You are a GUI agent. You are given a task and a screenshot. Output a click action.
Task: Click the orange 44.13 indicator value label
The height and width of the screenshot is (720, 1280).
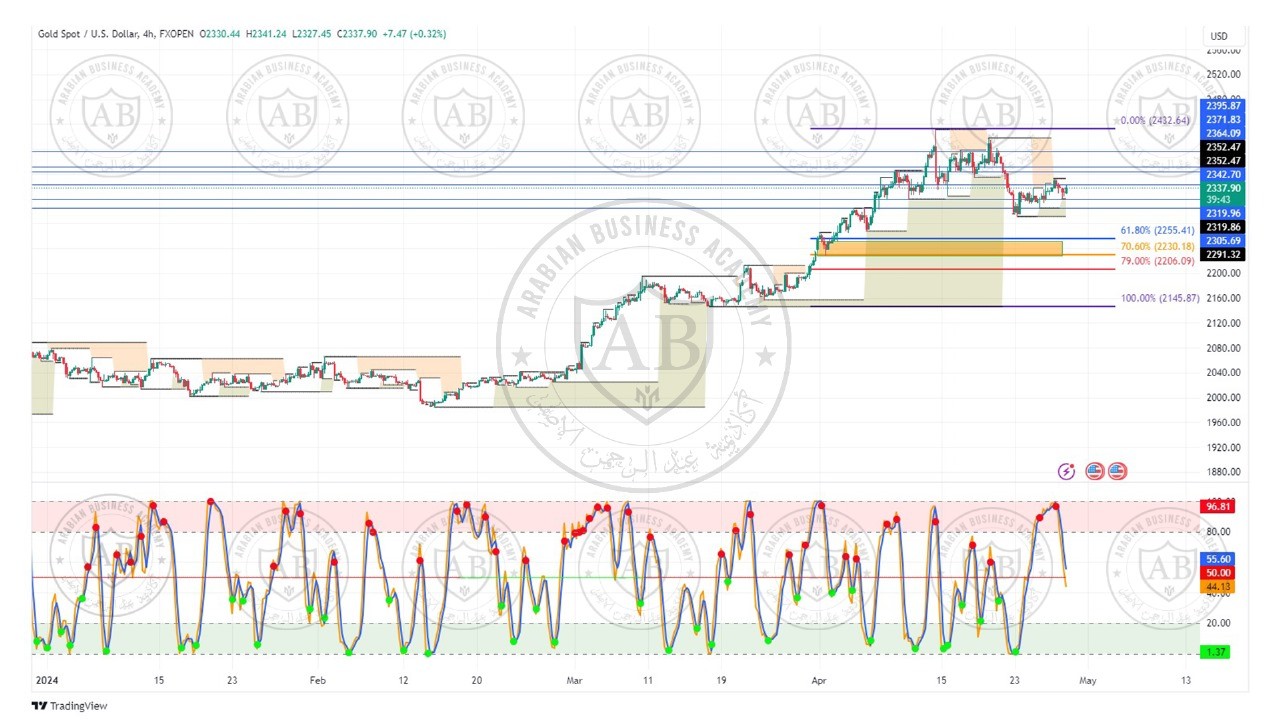[x=1218, y=586]
